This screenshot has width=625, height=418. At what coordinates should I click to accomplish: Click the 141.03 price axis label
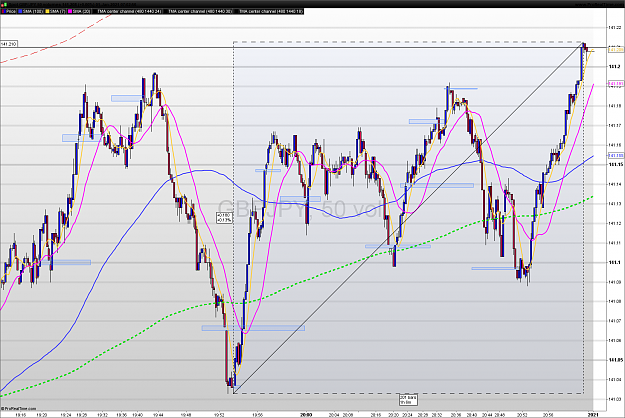tap(614, 399)
